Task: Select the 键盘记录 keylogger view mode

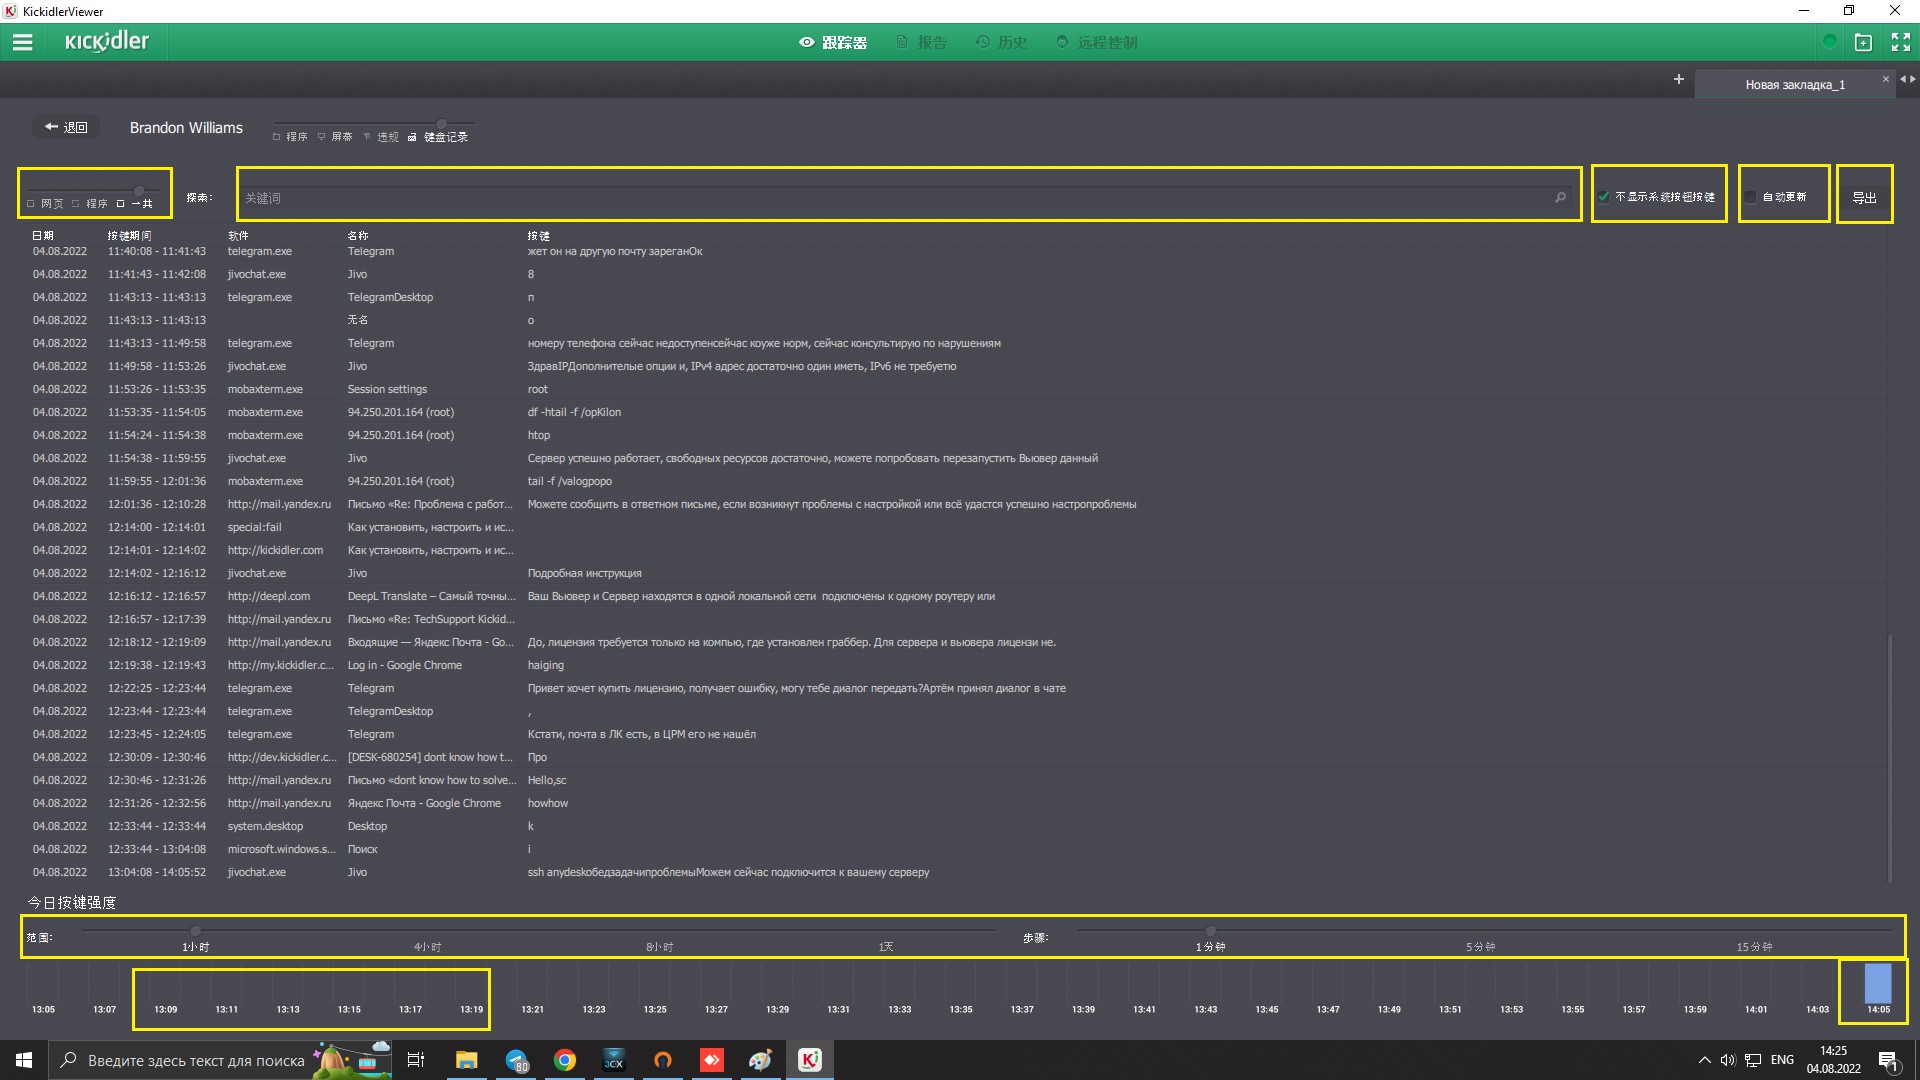Action: click(438, 137)
